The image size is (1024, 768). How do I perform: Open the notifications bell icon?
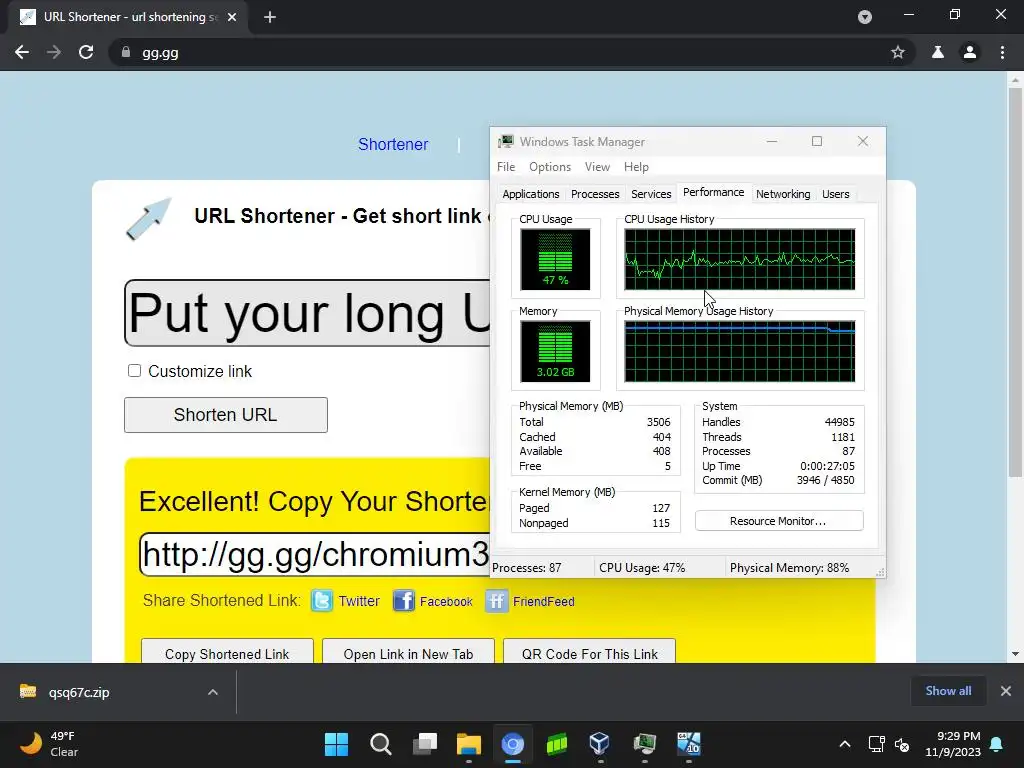(997, 744)
